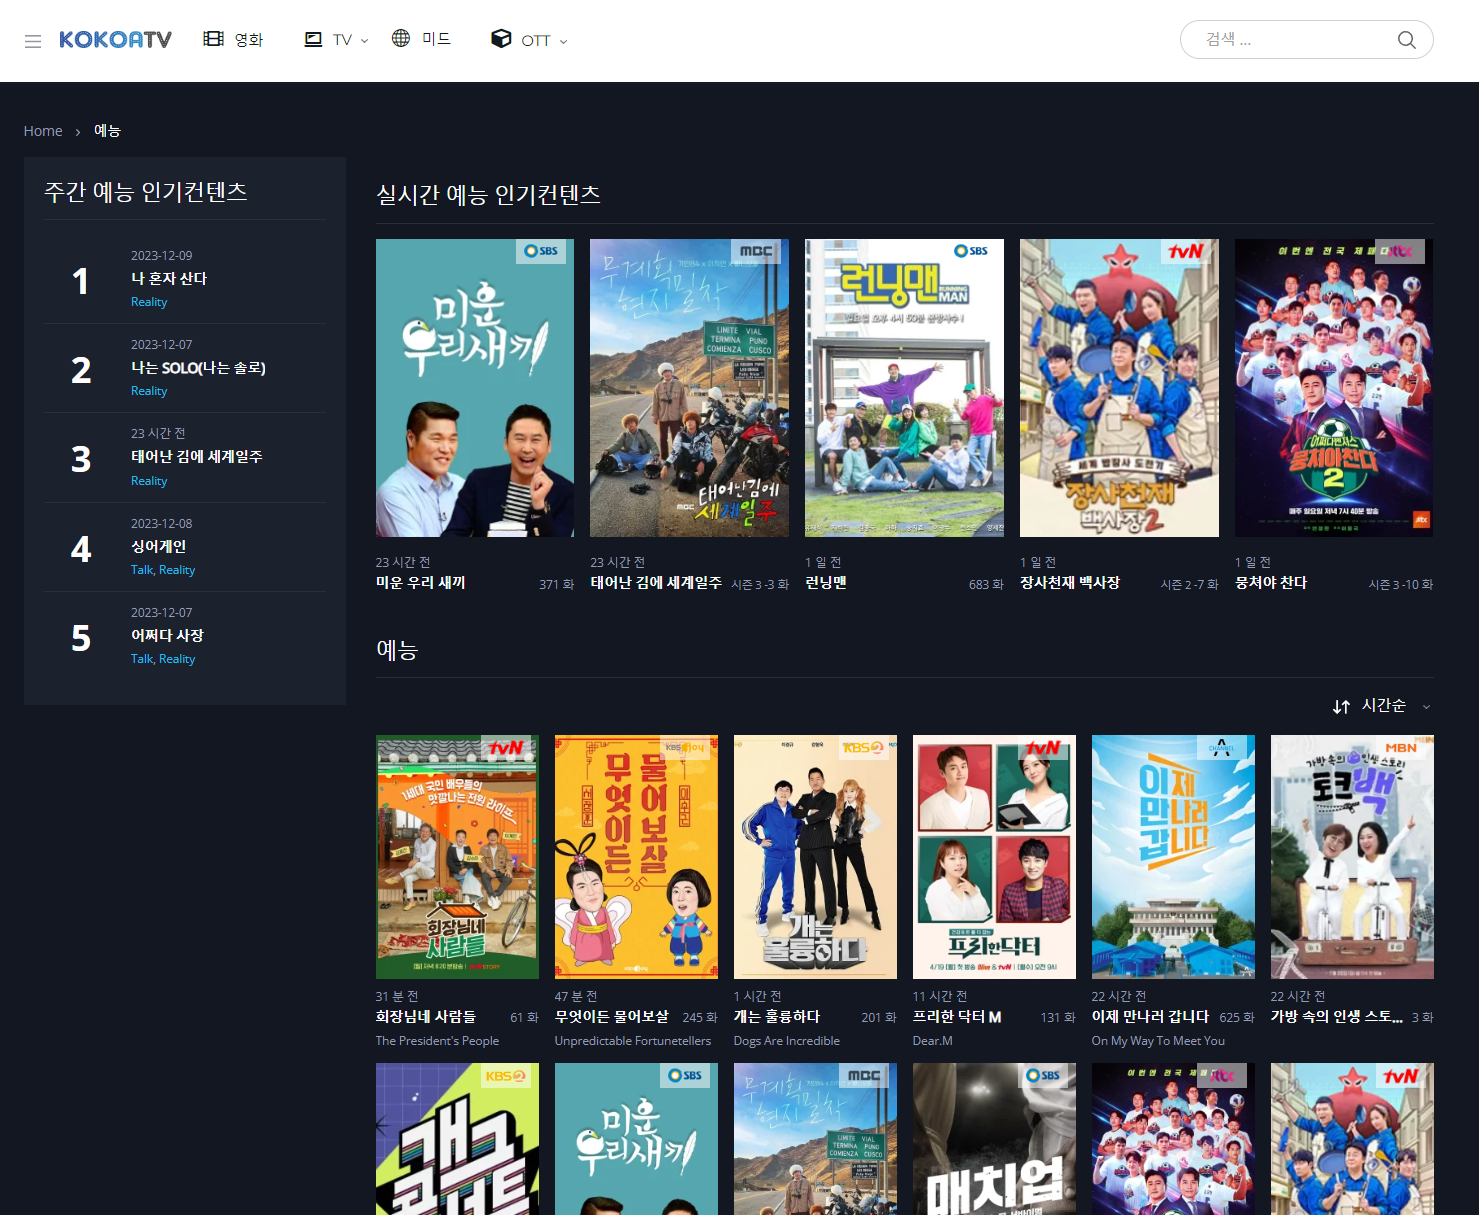This screenshot has width=1479, height=1215.
Task: Click the globe icon beside 미드
Action: coord(400,38)
